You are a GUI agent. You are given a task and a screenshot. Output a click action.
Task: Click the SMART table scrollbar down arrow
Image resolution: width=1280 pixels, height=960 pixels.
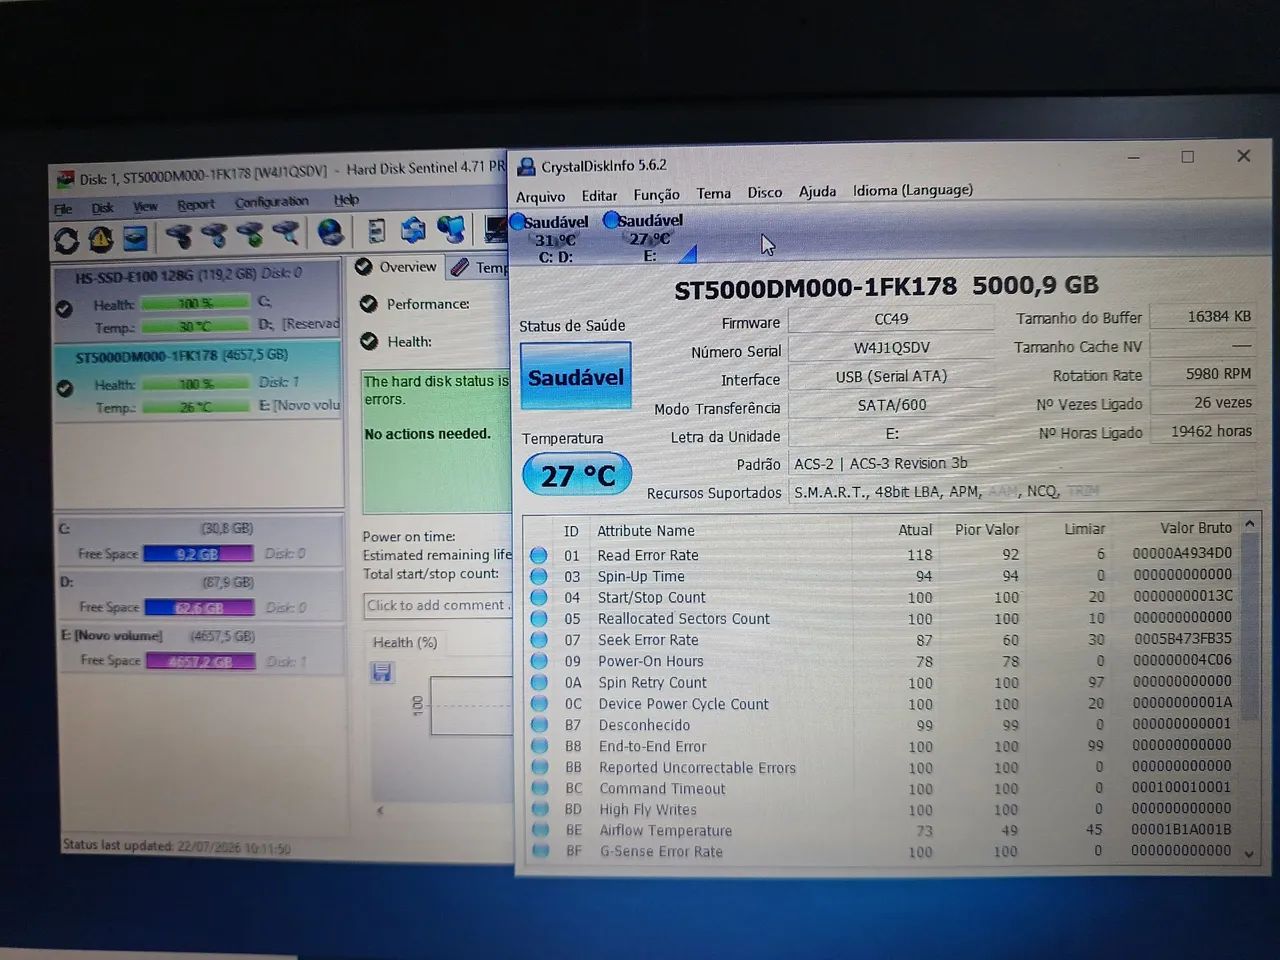pos(1249,853)
